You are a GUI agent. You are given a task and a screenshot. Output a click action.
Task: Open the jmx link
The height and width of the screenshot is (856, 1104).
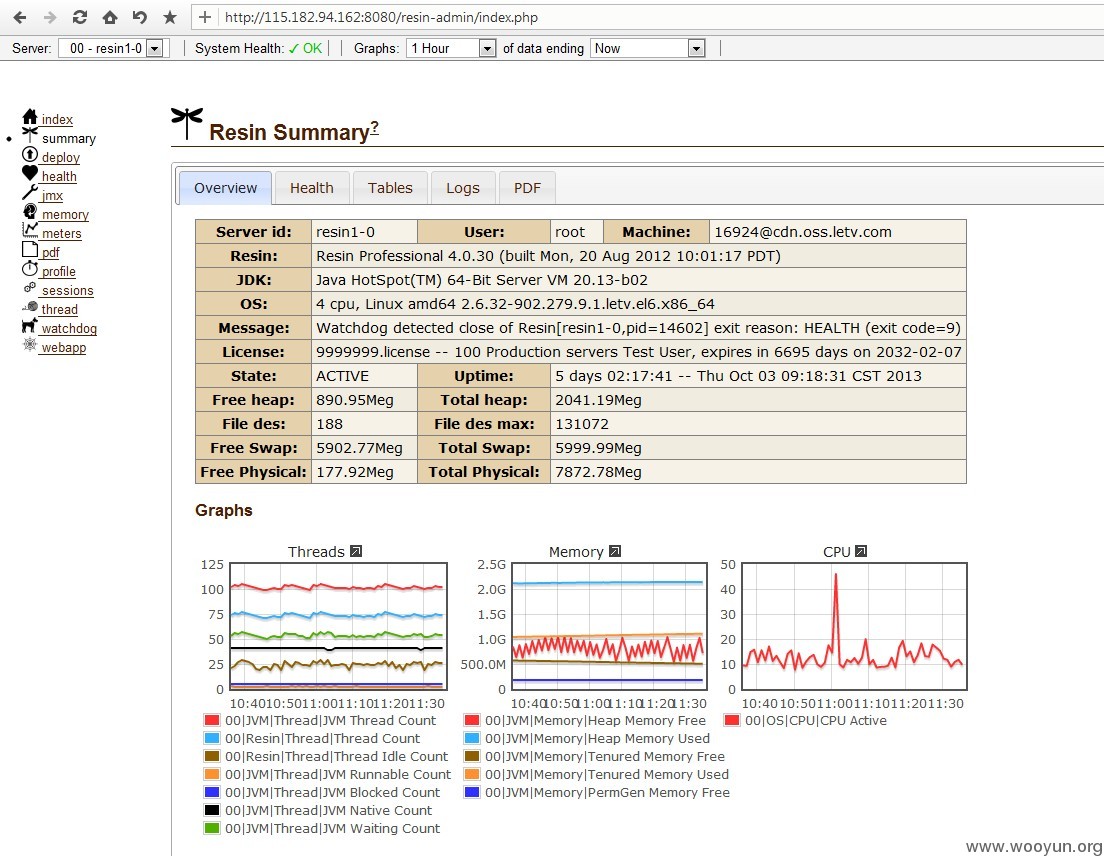[52, 196]
